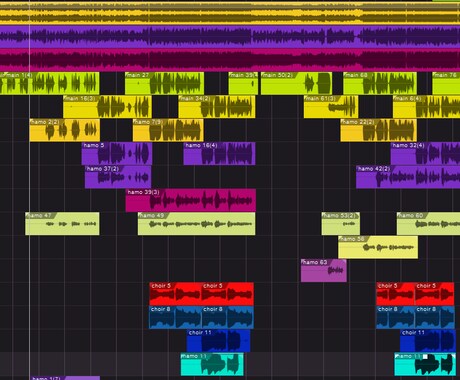The height and width of the screenshot is (380, 460).
Task: Click the short lime 'main 39(4' clip
Action: tap(243, 83)
